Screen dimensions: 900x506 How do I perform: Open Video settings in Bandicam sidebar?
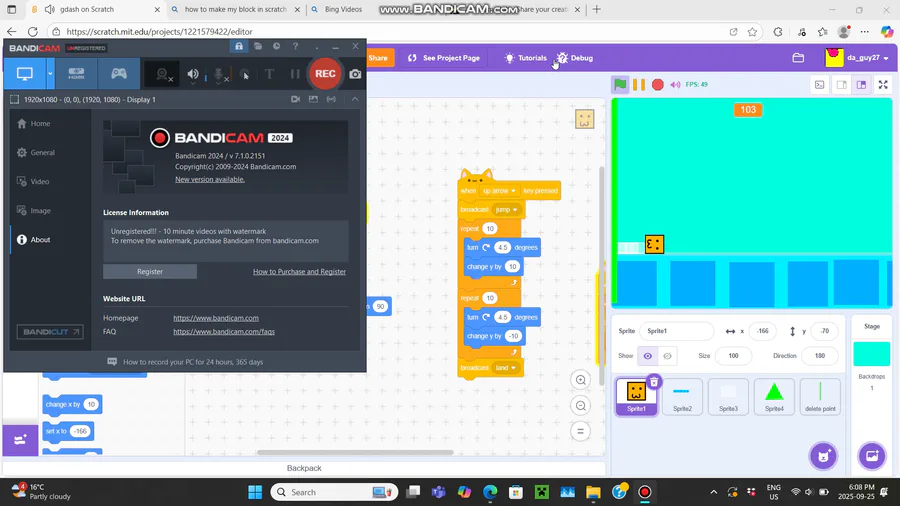(x=33, y=181)
